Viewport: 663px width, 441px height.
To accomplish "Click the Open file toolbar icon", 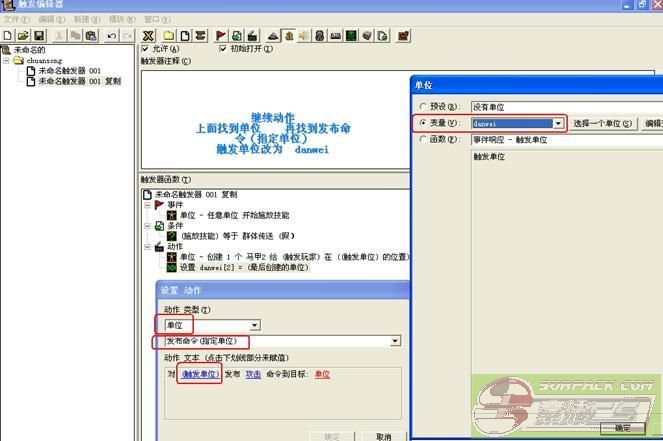I will 22,35.
